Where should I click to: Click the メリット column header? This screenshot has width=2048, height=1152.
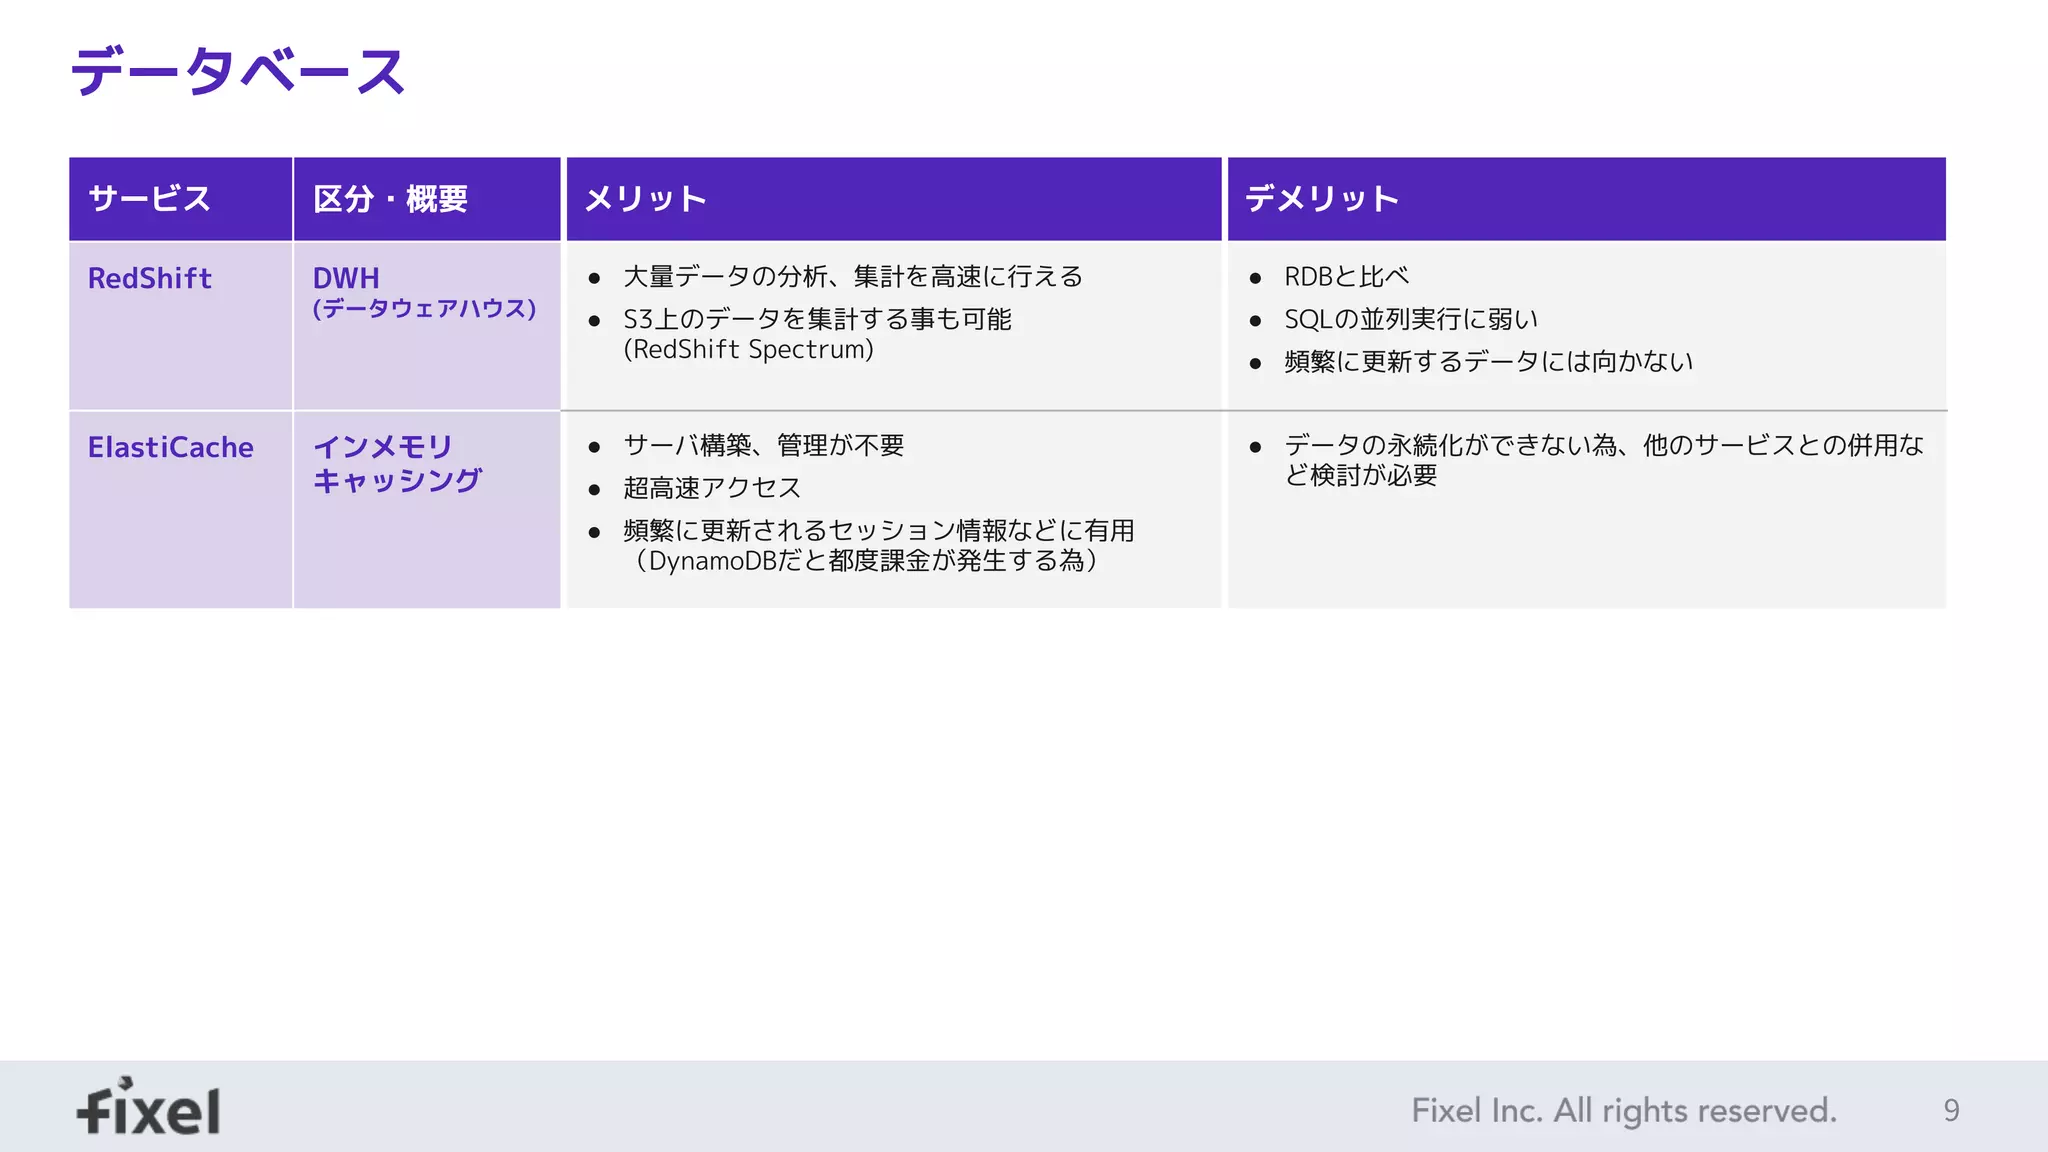click(x=646, y=199)
